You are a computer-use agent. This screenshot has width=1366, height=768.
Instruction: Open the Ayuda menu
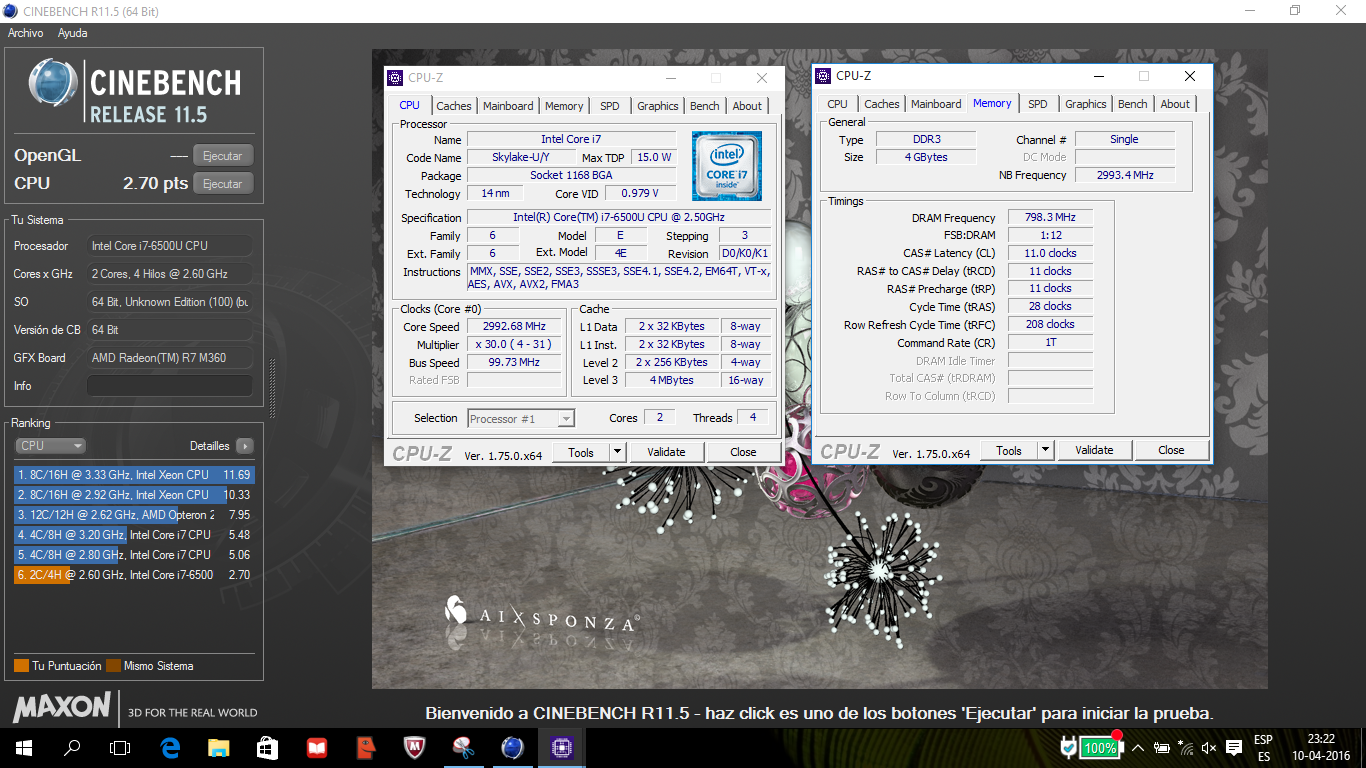[72, 33]
